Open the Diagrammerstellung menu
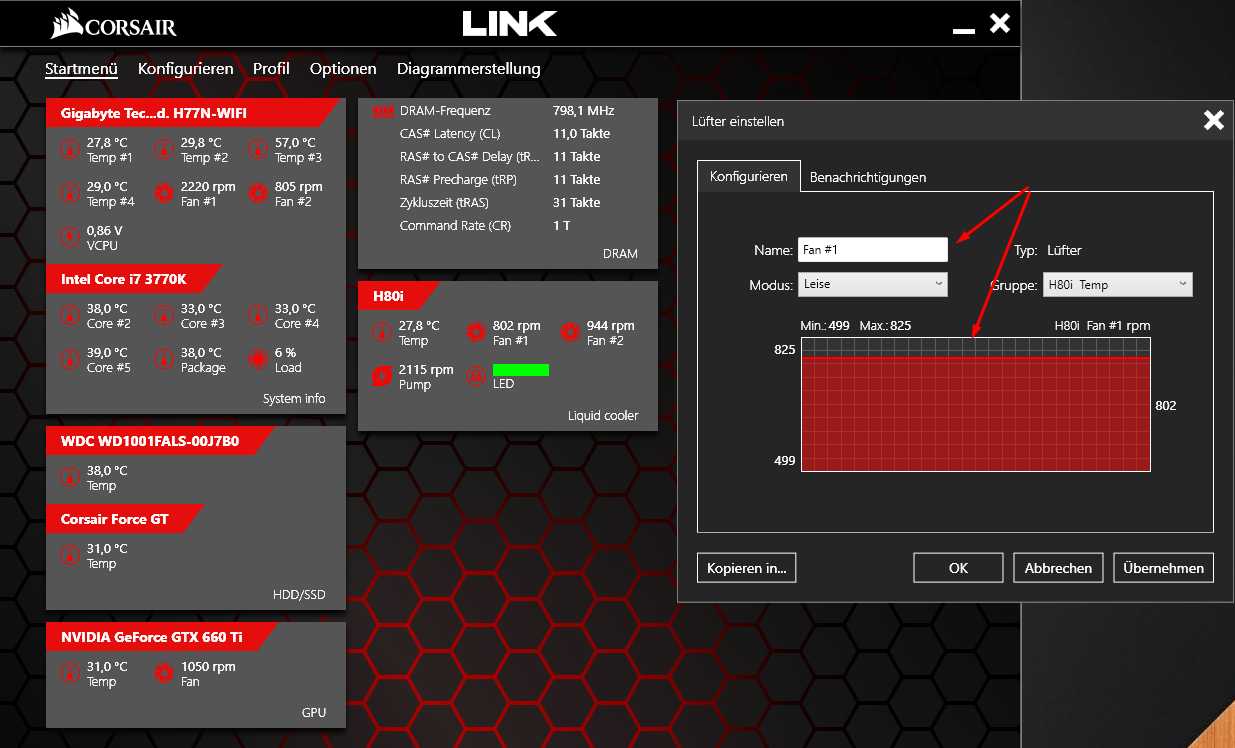 [469, 69]
